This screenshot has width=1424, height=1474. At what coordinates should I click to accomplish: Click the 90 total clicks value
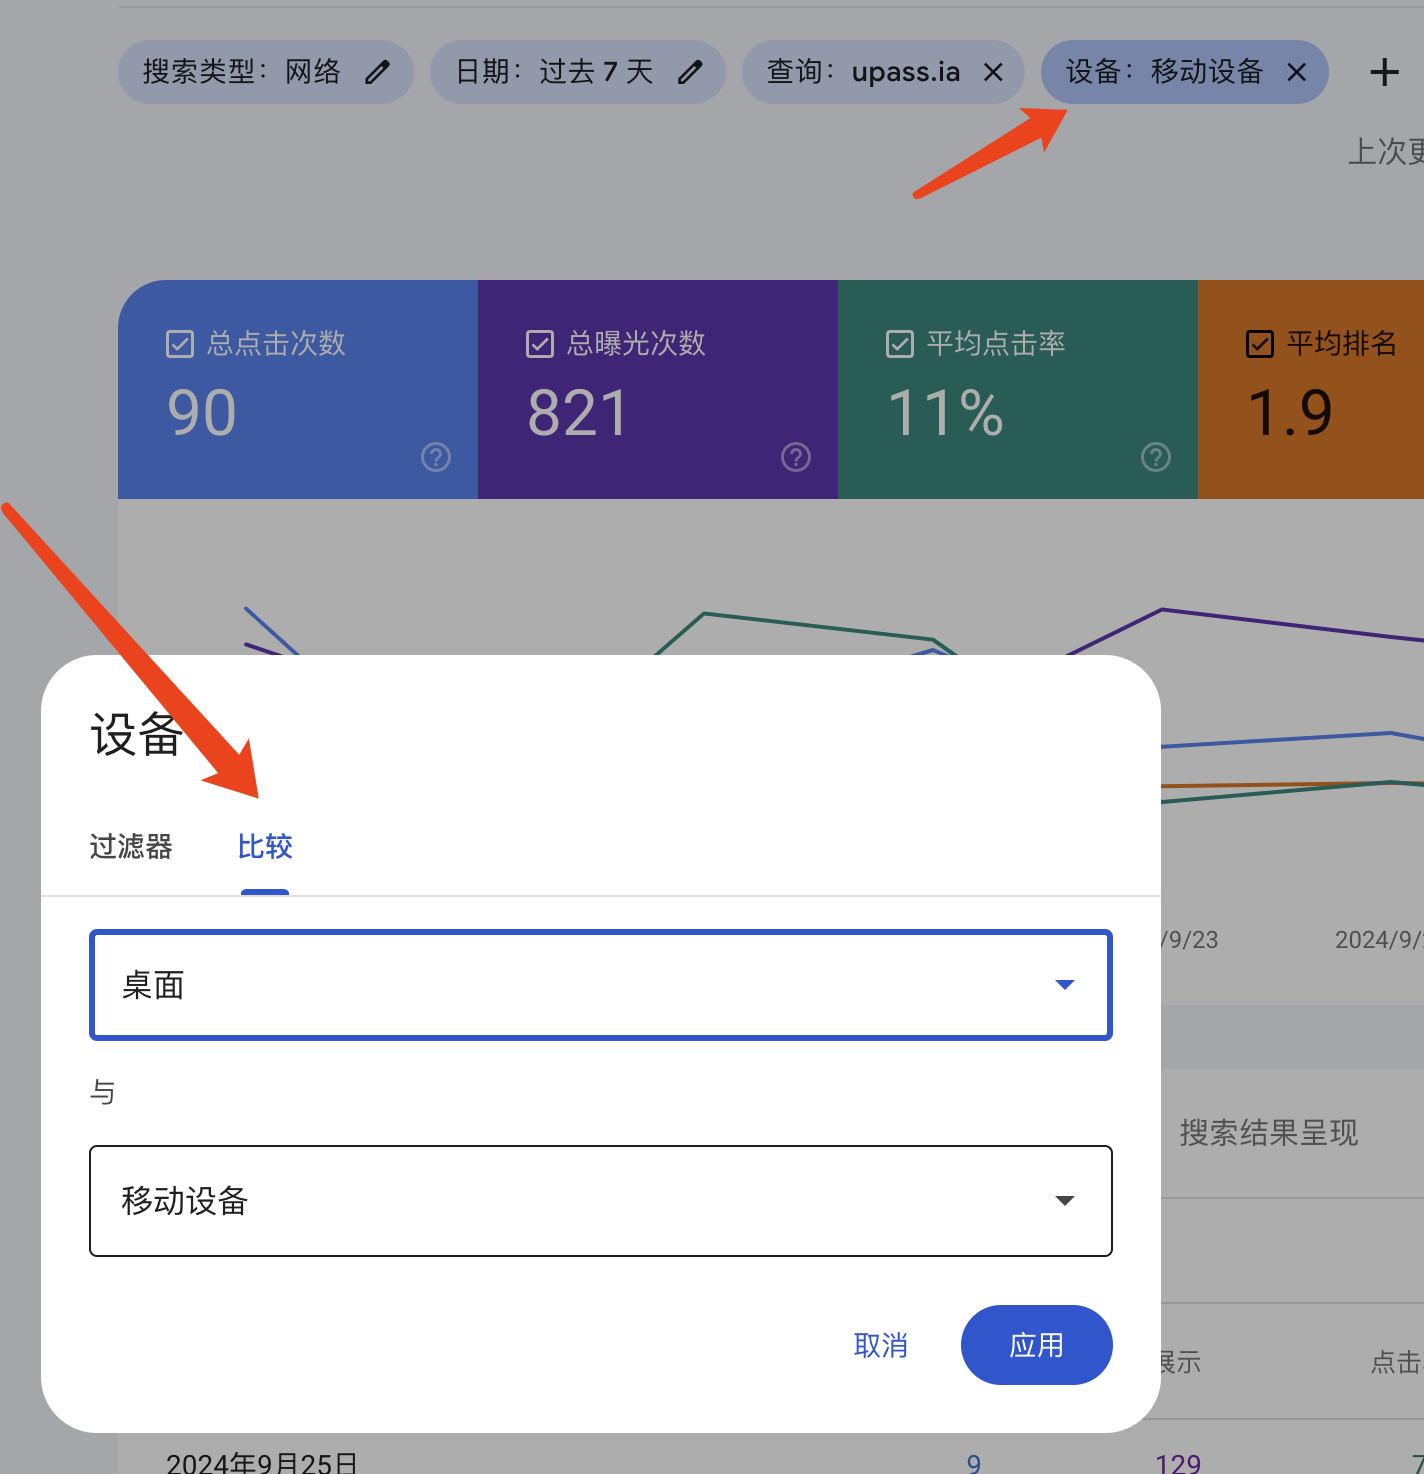[x=202, y=413]
